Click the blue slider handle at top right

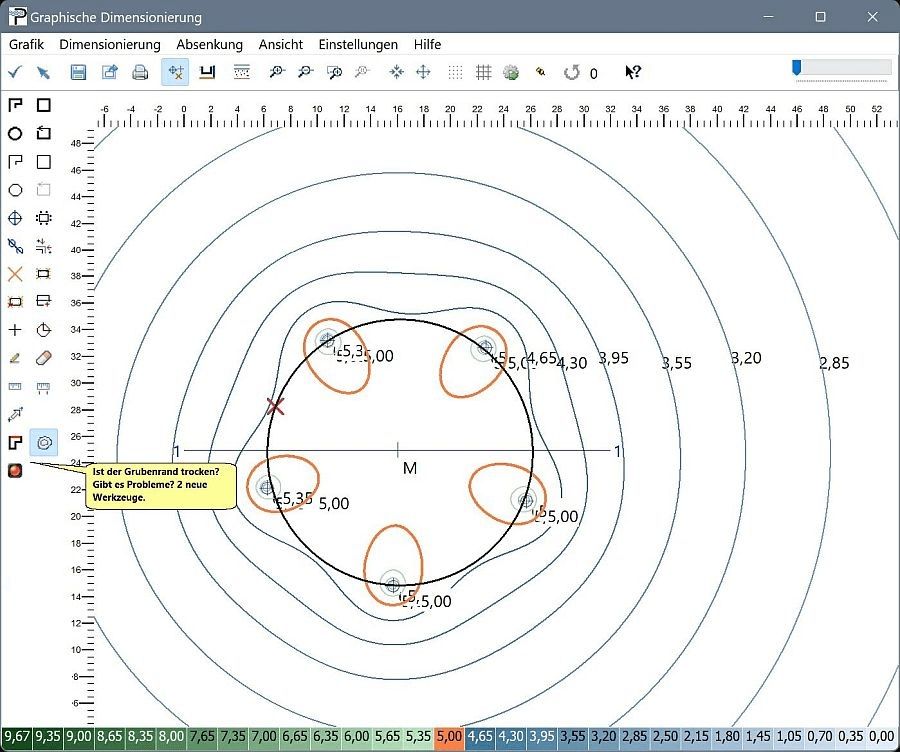point(796,67)
